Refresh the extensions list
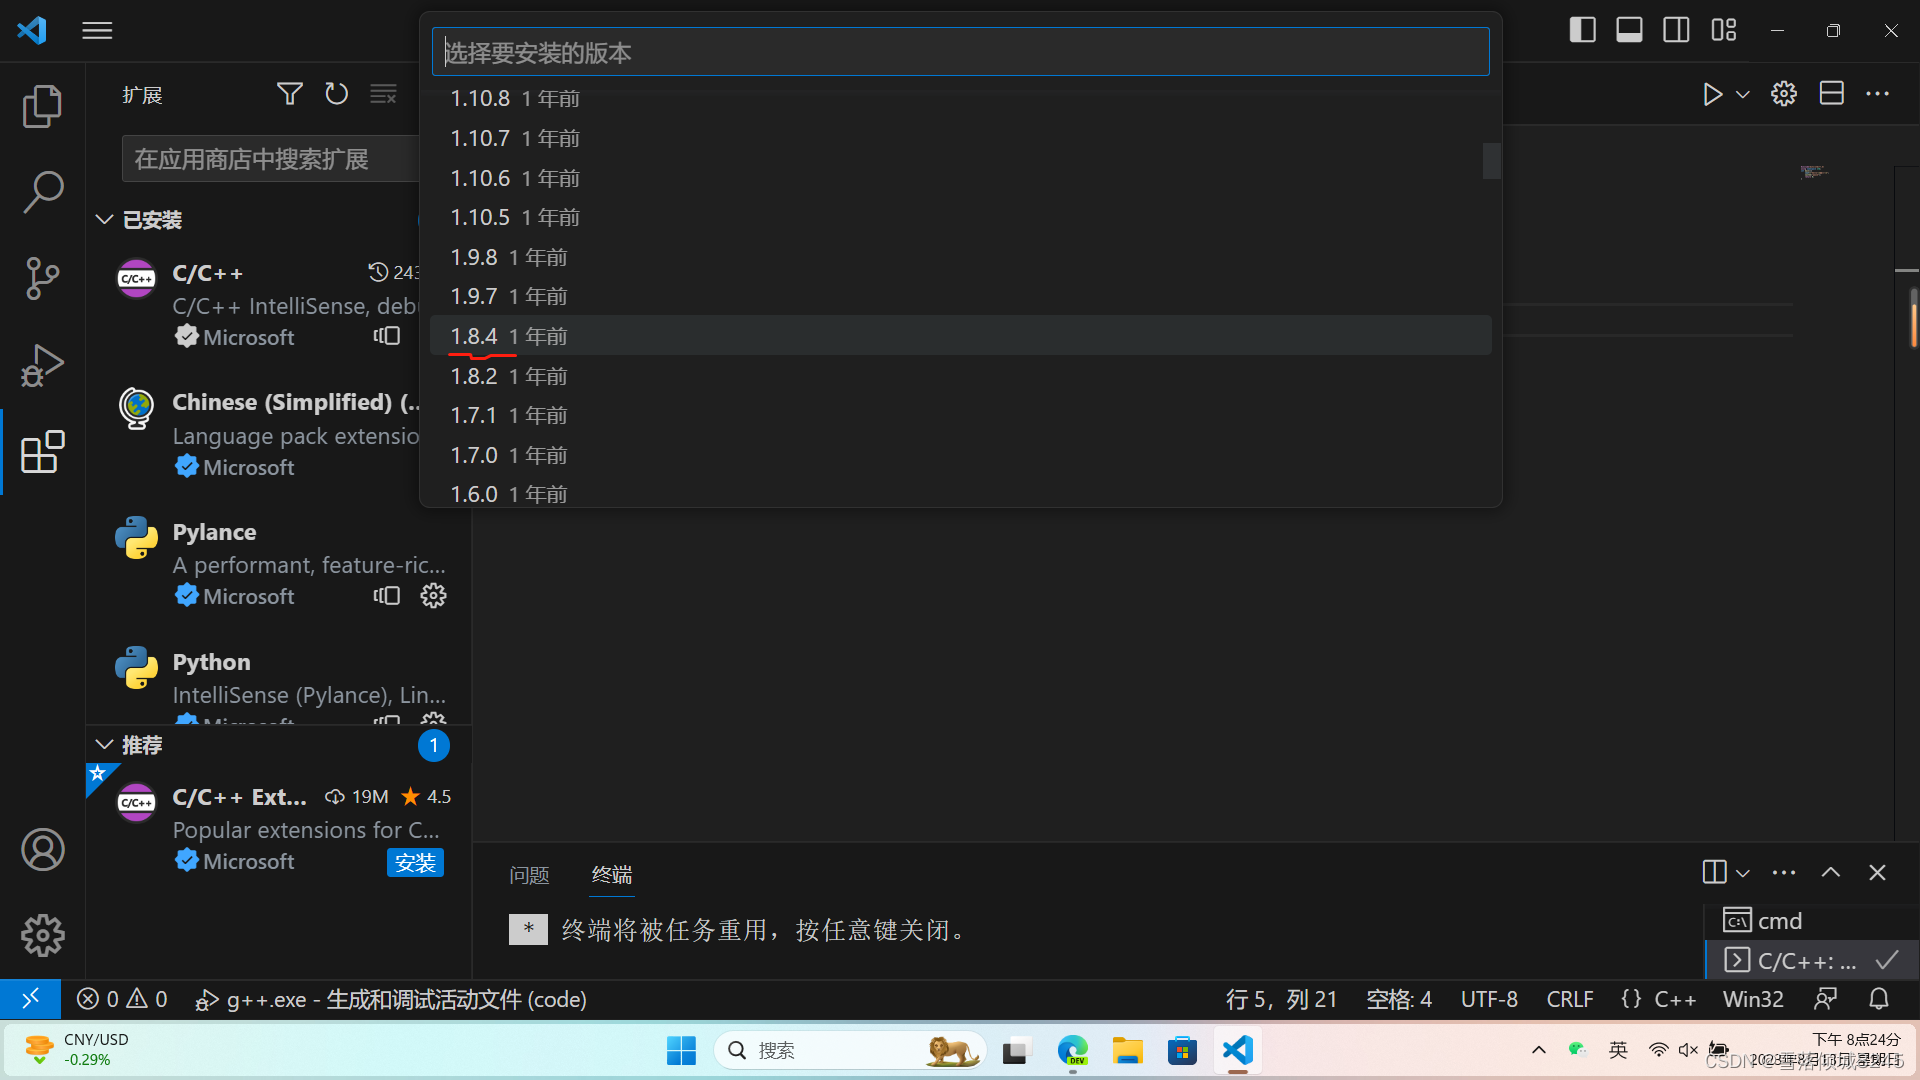The width and height of the screenshot is (1920, 1080). pos(337,94)
